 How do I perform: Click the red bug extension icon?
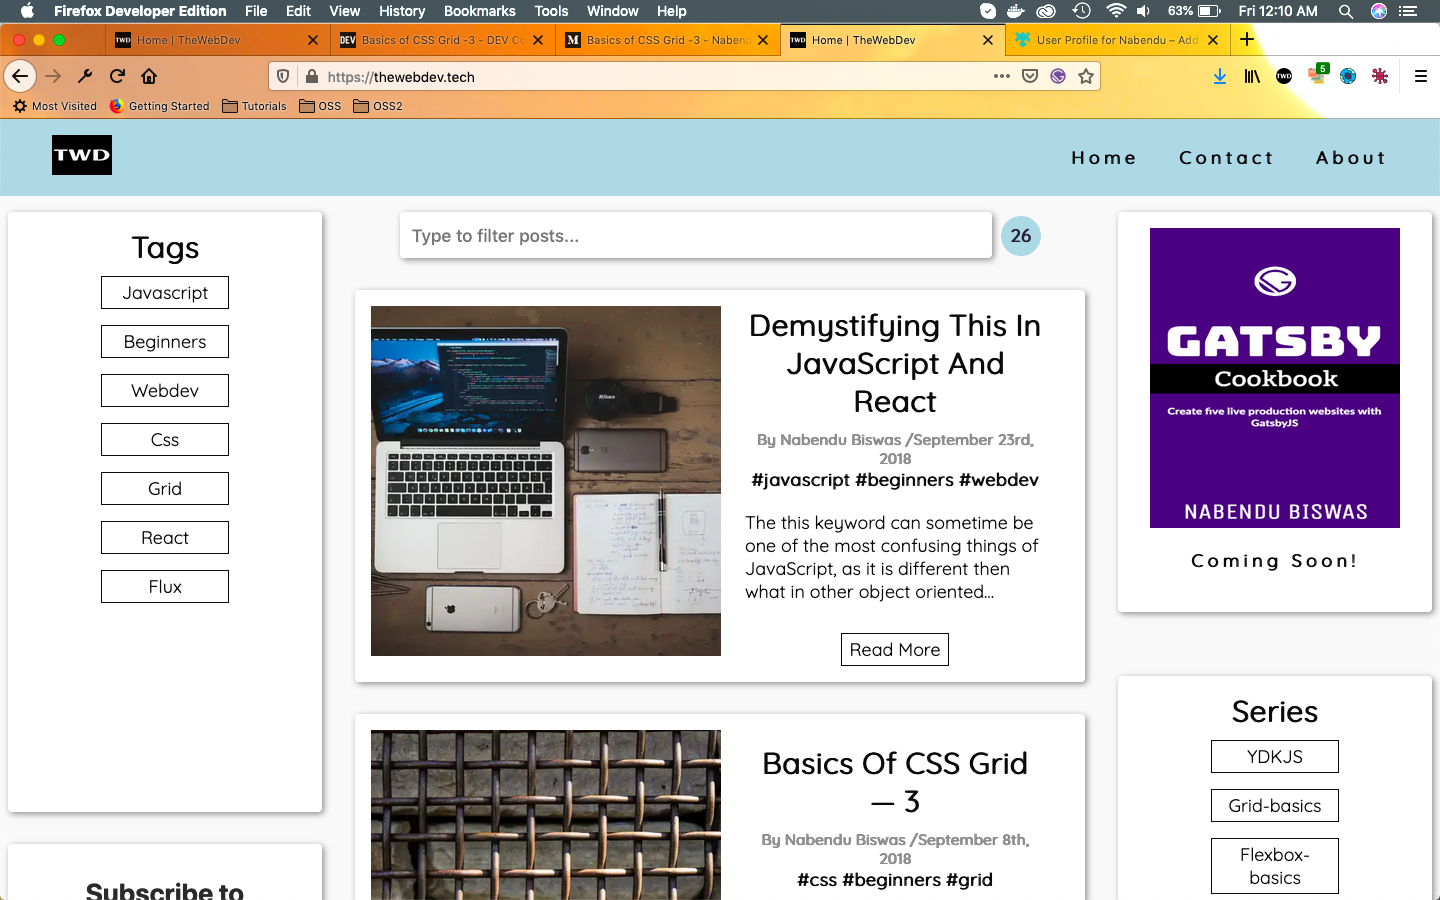coord(1380,76)
